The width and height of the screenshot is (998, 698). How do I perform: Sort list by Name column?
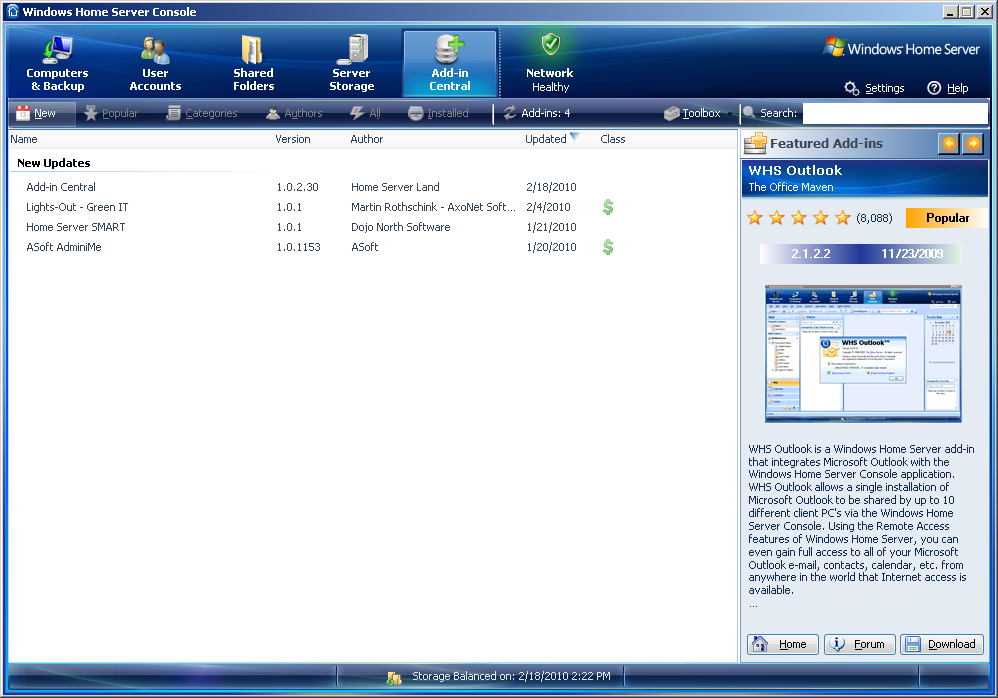(x=24, y=139)
